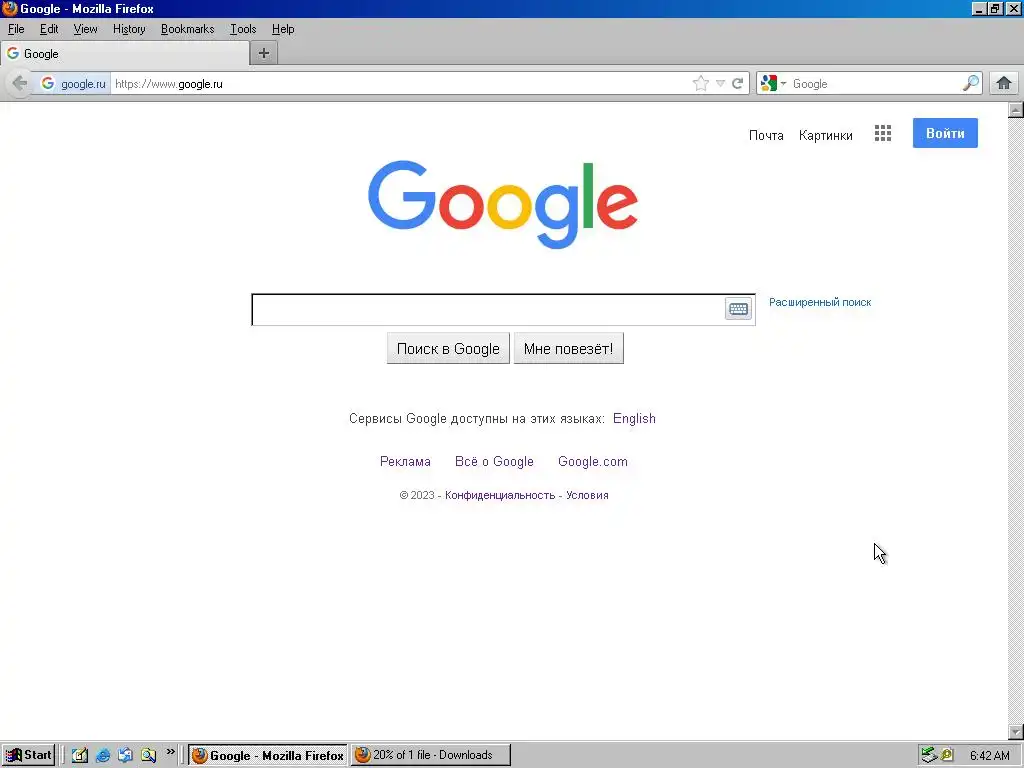
Task: Switch language via the English link
Action: 634,419
